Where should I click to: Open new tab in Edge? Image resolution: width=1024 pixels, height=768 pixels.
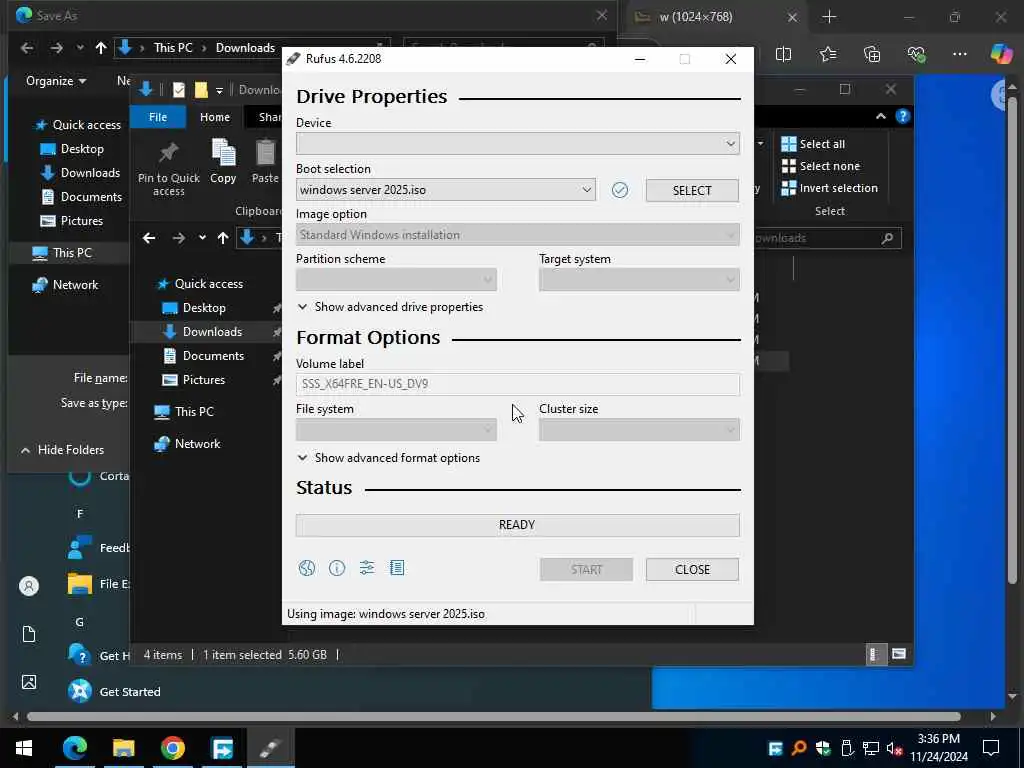pyautogui.click(x=829, y=17)
